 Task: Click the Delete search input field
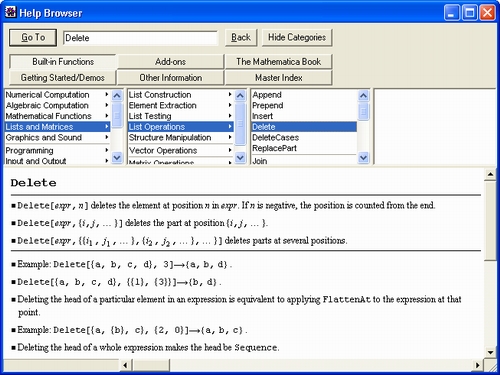pos(140,38)
